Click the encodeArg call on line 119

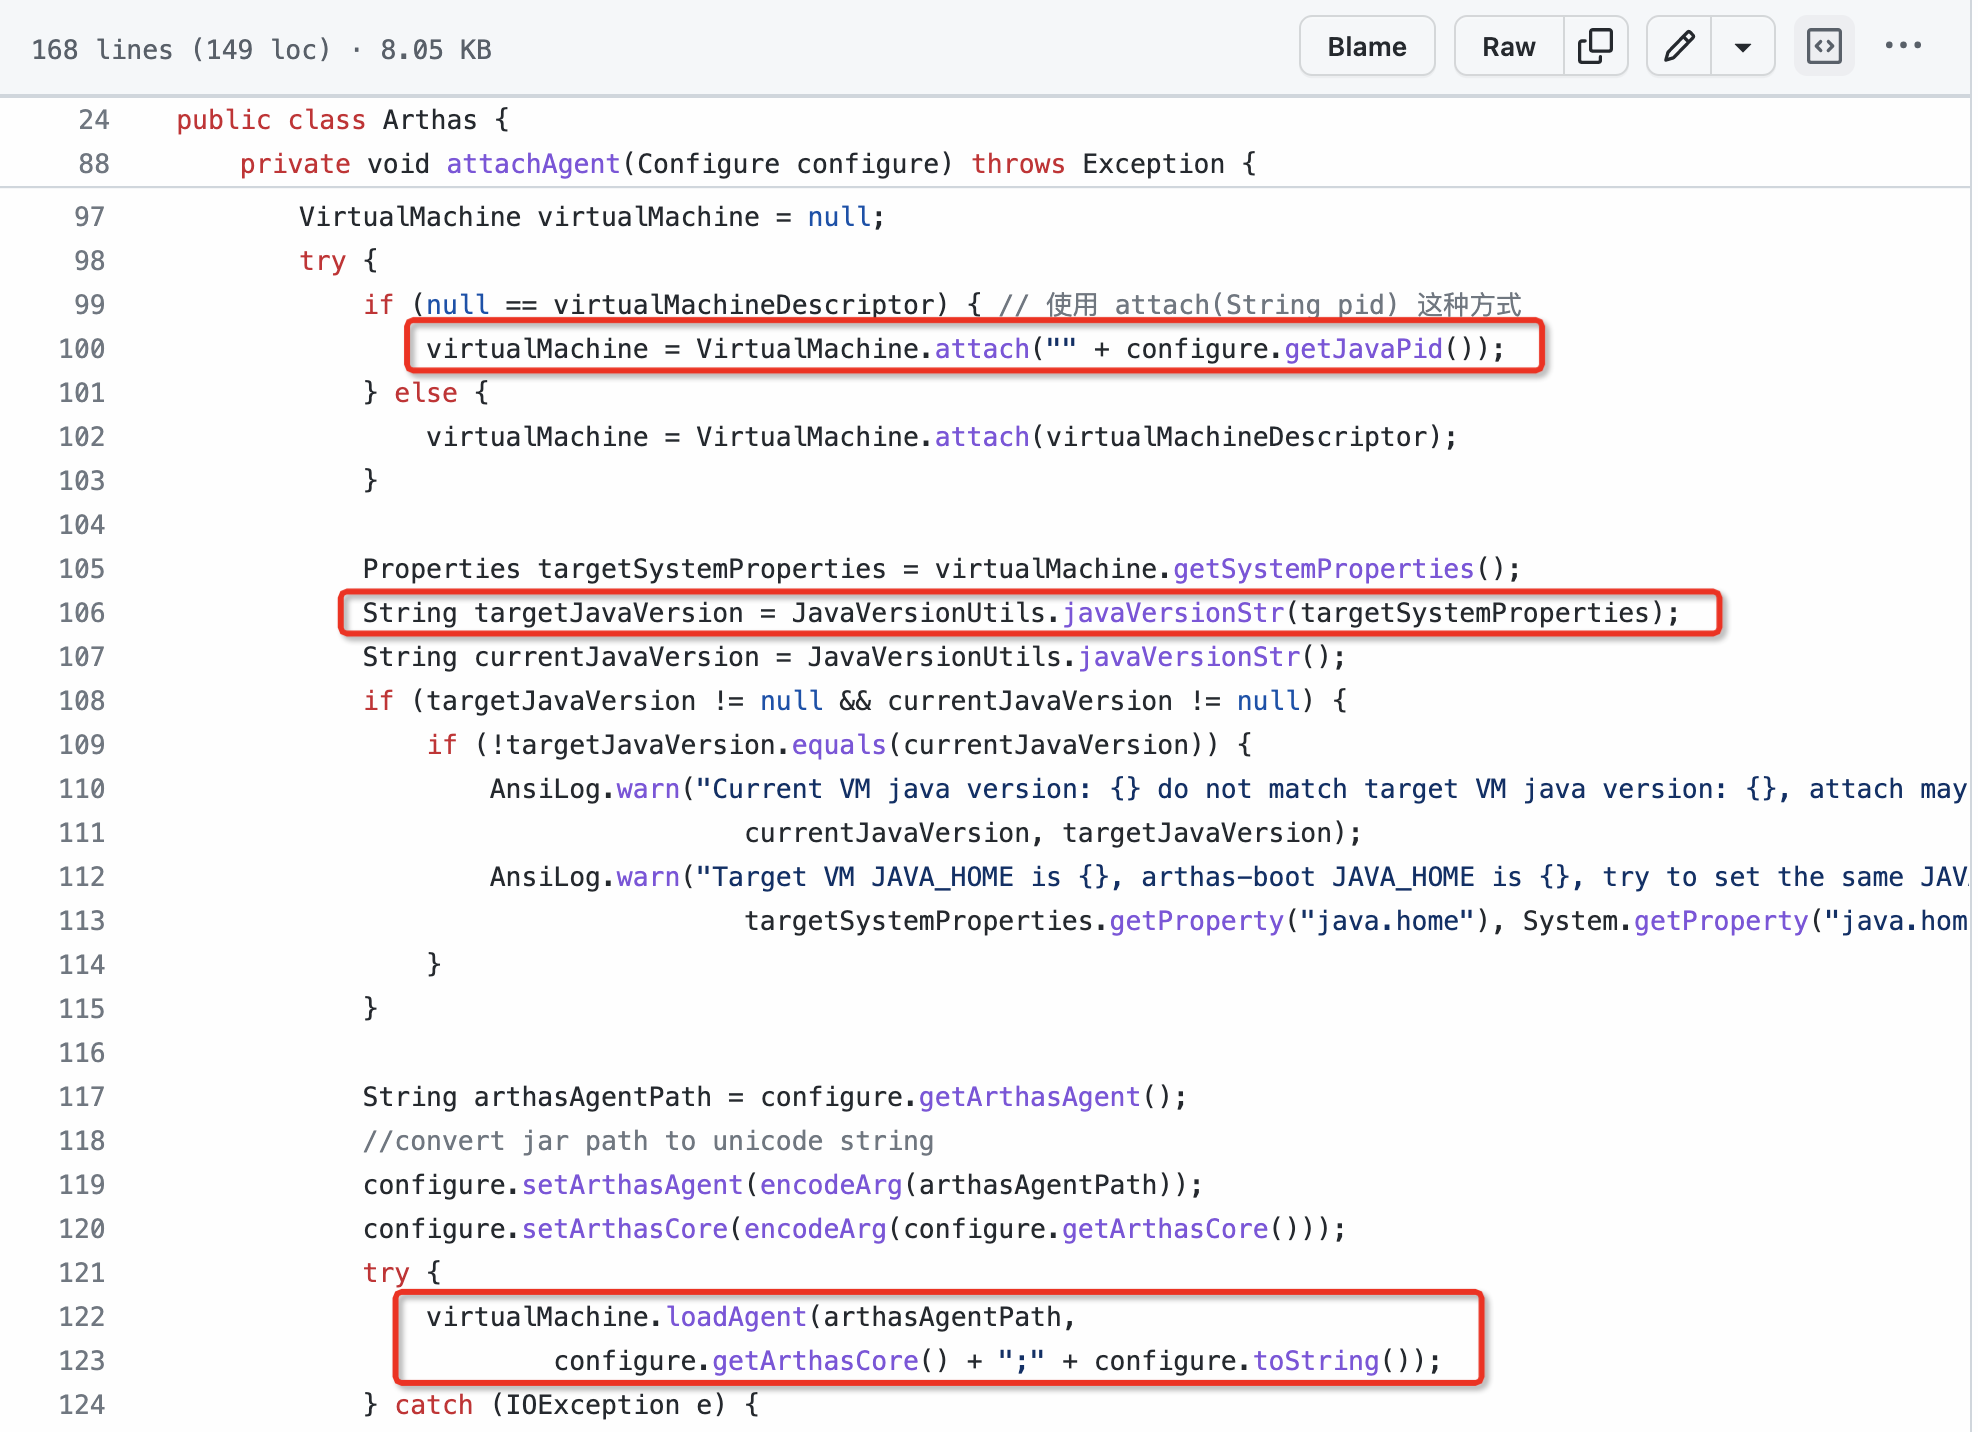[830, 1185]
